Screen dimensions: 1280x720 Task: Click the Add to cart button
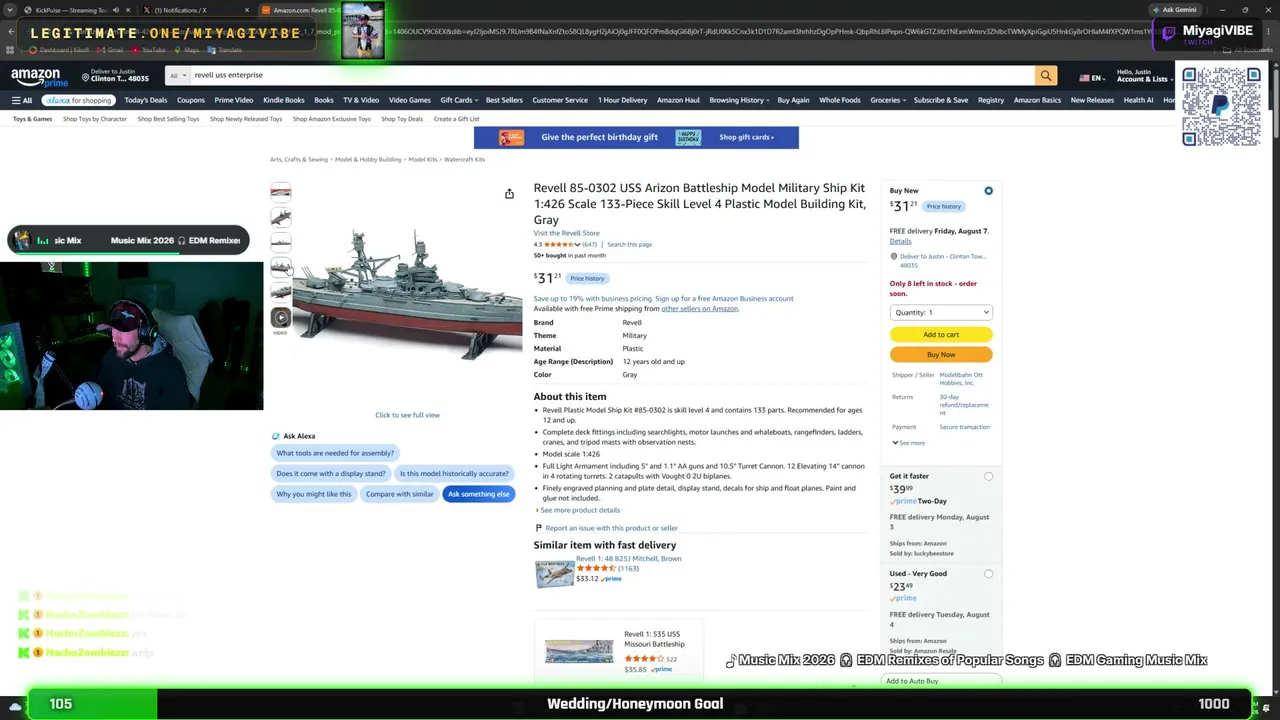pos(941,335)
